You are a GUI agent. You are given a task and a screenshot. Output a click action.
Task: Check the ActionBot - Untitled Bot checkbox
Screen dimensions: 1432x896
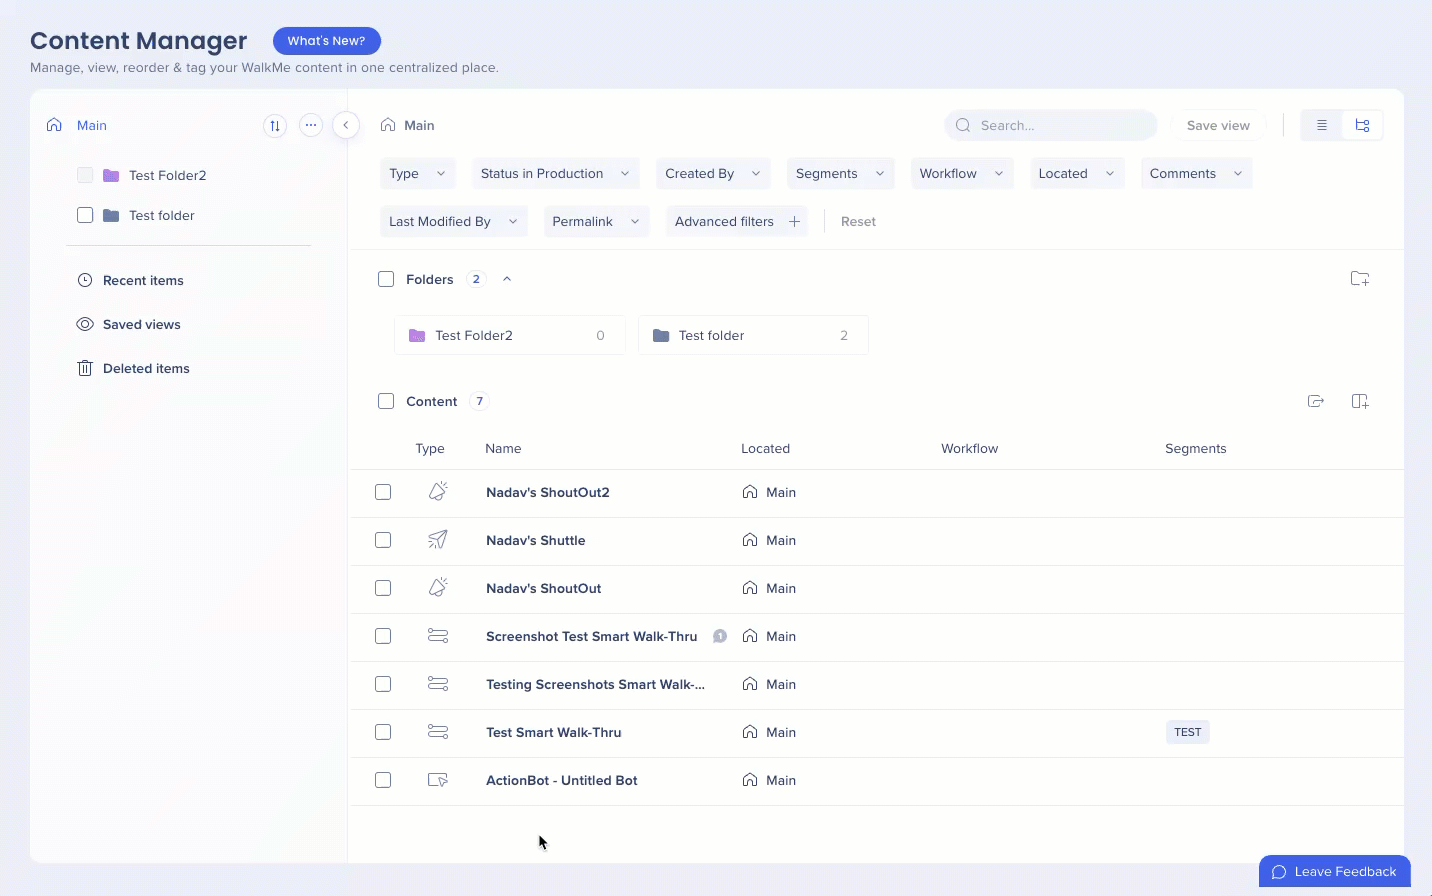coord(383,780)
